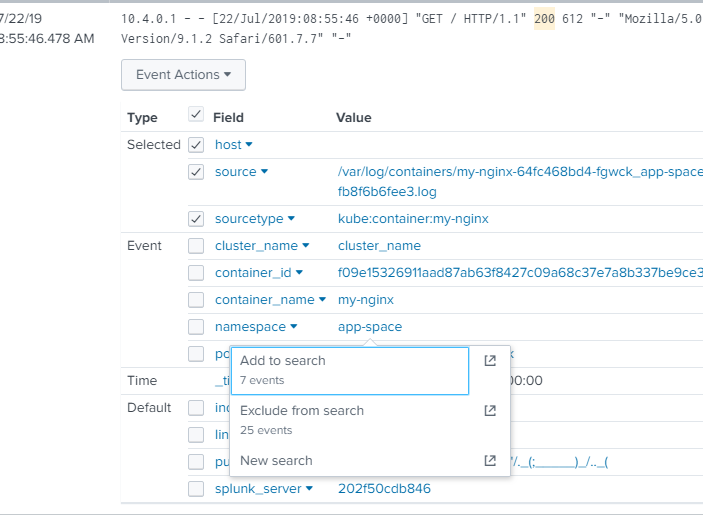This screenshot has height=515, width=703.
Task: Click the my-nginx container name value
Action: (x=366, y=300)
